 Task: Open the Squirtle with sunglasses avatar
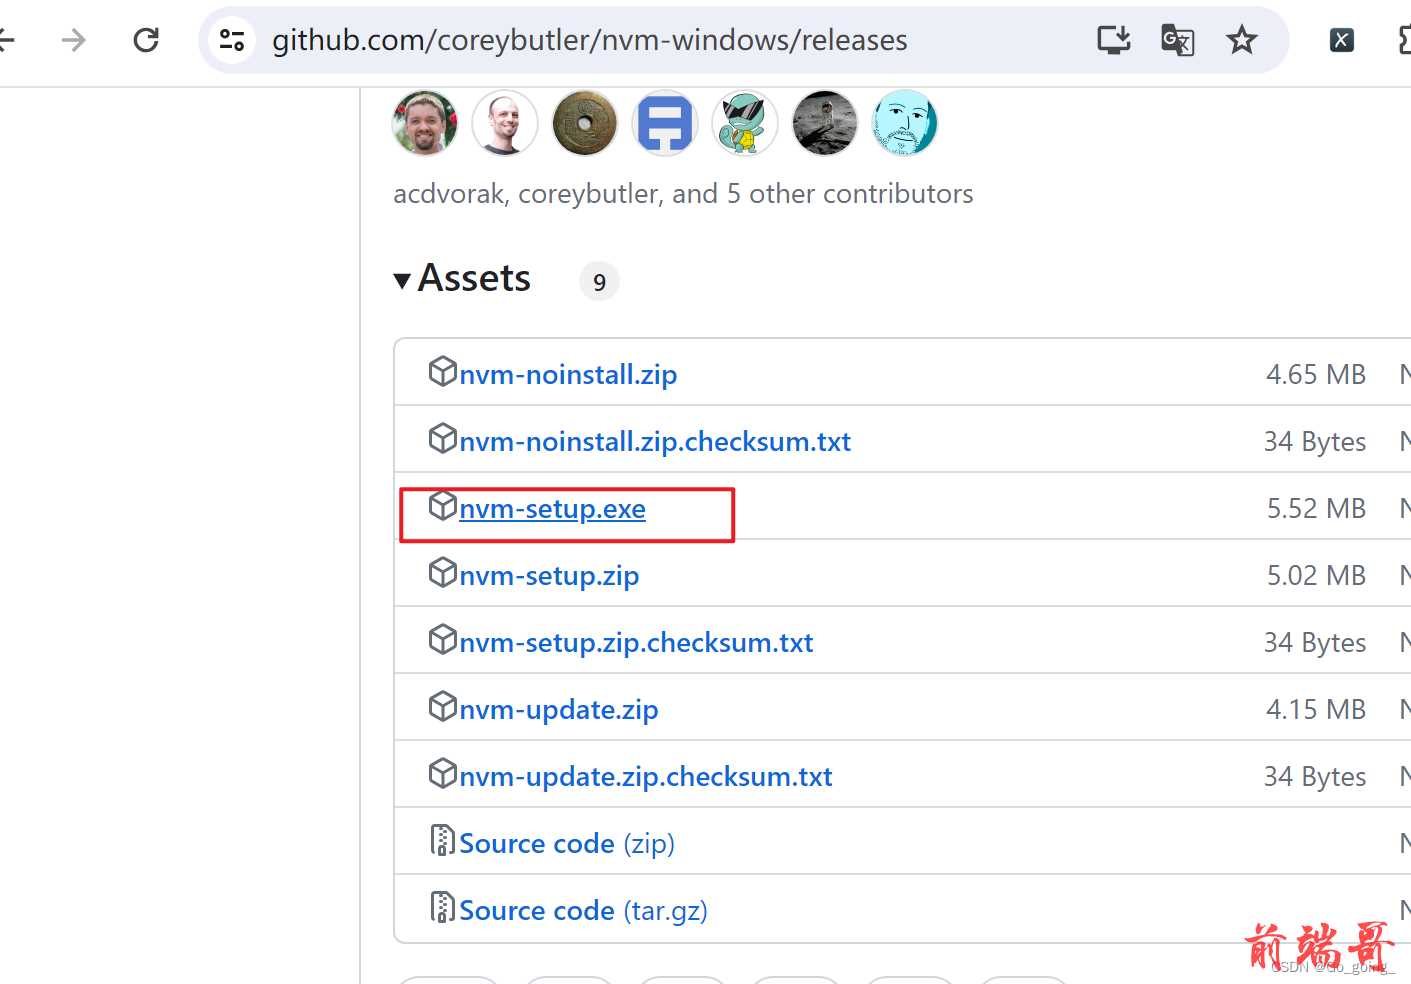click(745, 123)
